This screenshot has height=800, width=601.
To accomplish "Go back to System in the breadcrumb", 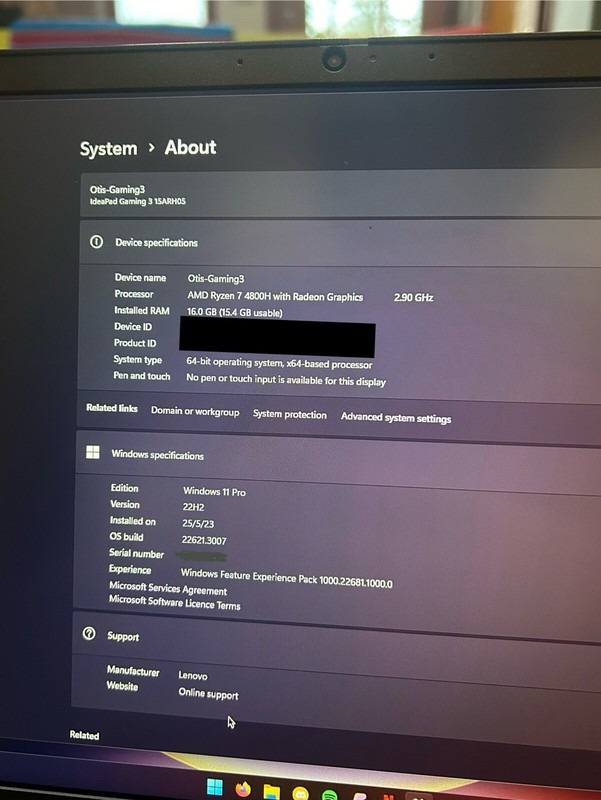I will pyautogui.click(x=108, y=148).
